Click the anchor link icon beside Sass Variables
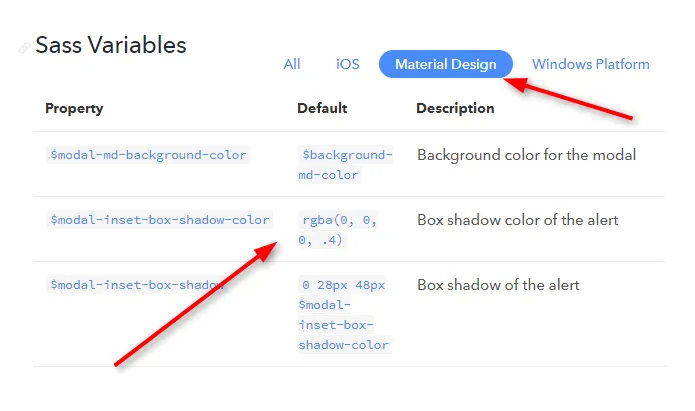This screenshot has width=695, height=411. pos(24,47)
